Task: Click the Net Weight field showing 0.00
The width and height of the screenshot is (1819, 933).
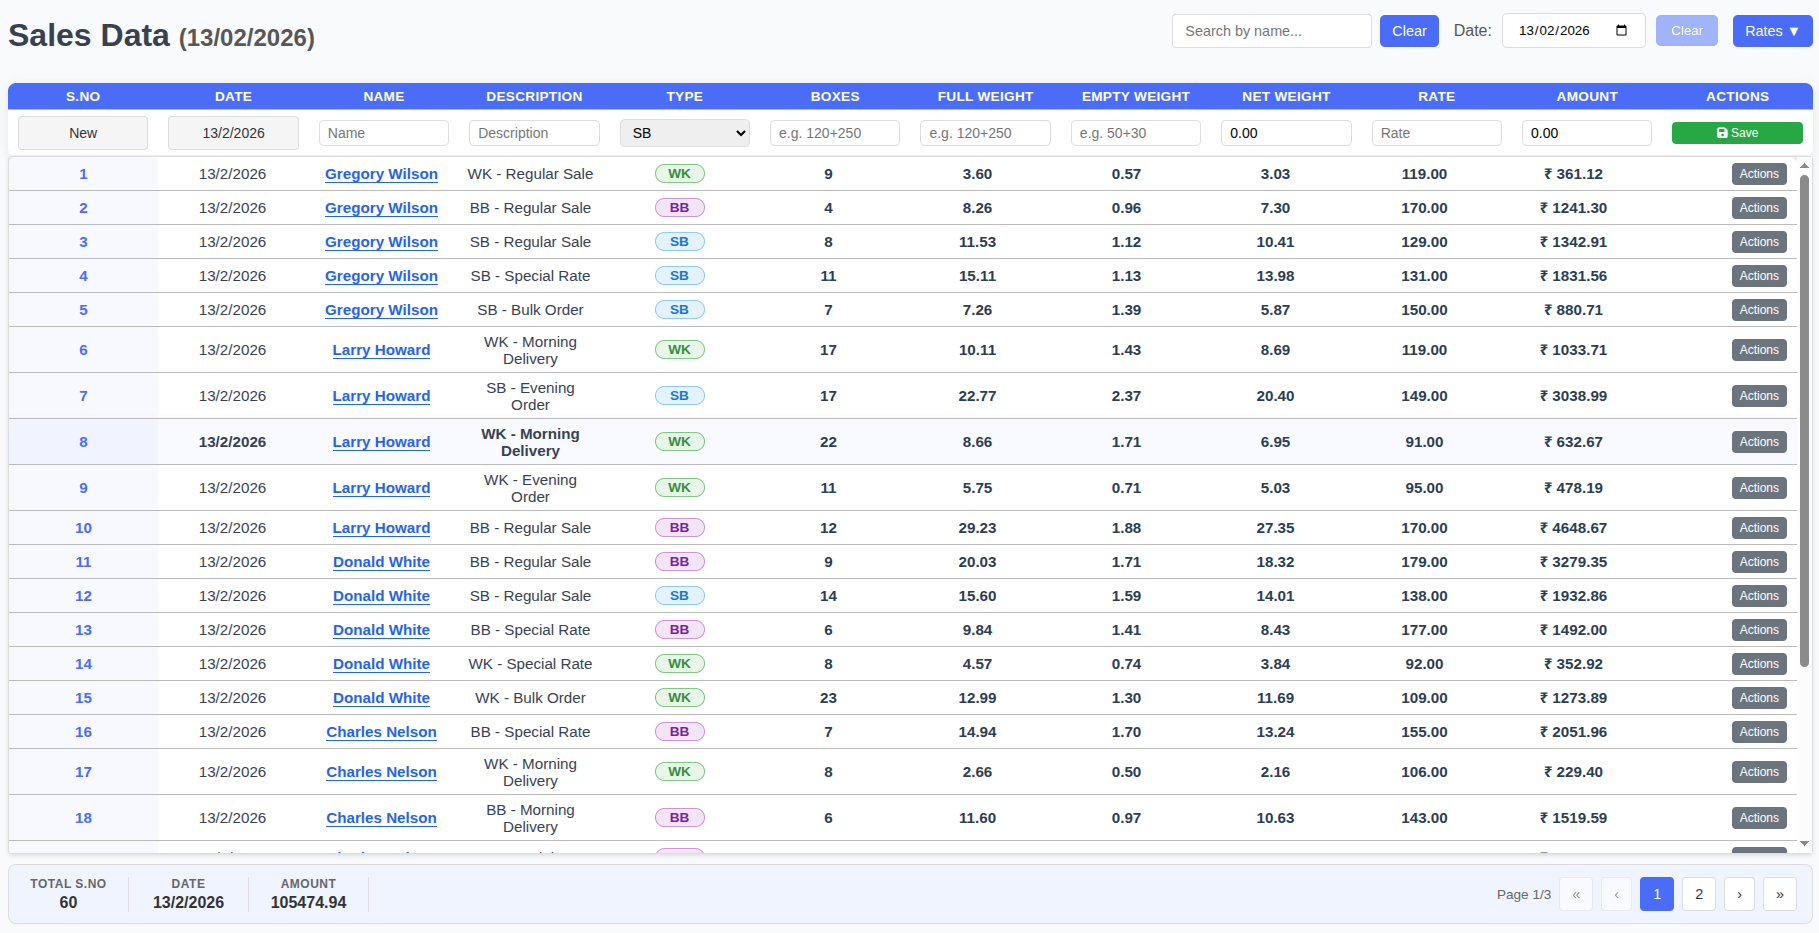Action: coord(1286,133)
